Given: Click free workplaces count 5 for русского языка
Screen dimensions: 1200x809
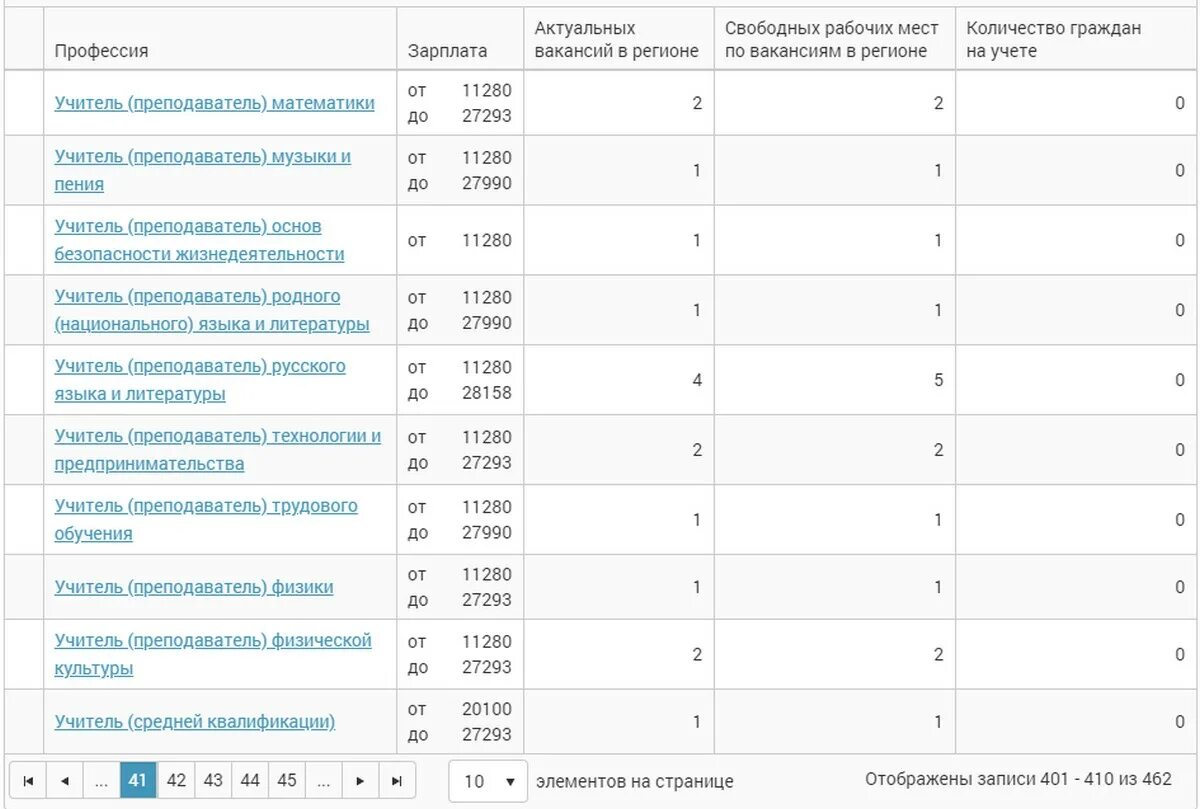Looking at the screenshot, I should (938, 380).
